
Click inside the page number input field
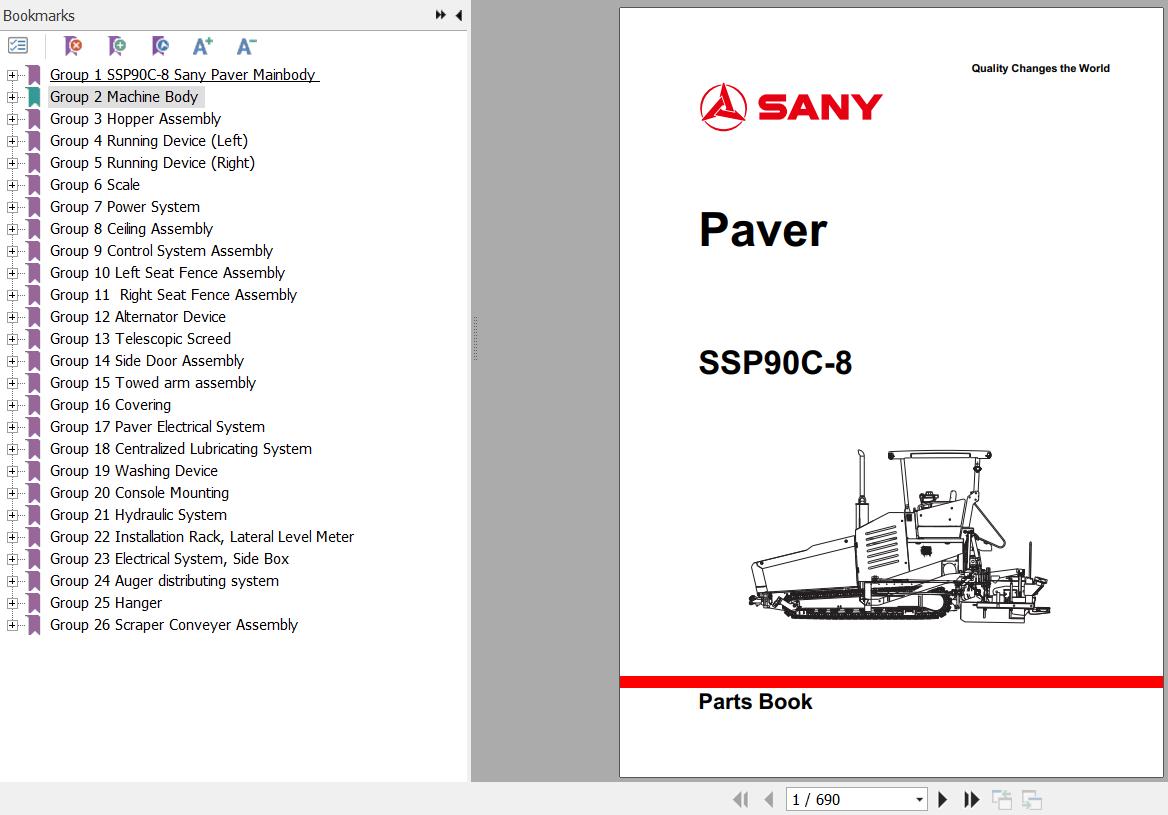[840, 799]
